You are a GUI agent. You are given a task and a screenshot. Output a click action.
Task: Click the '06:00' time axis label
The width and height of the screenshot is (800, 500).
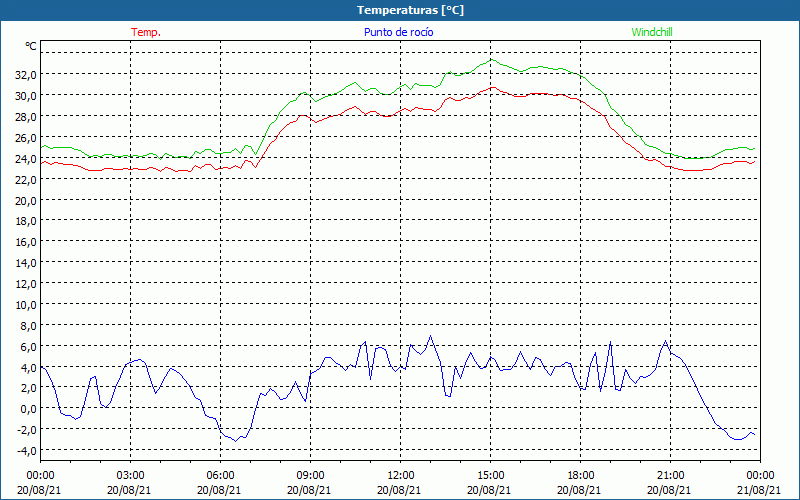[219, 476]
